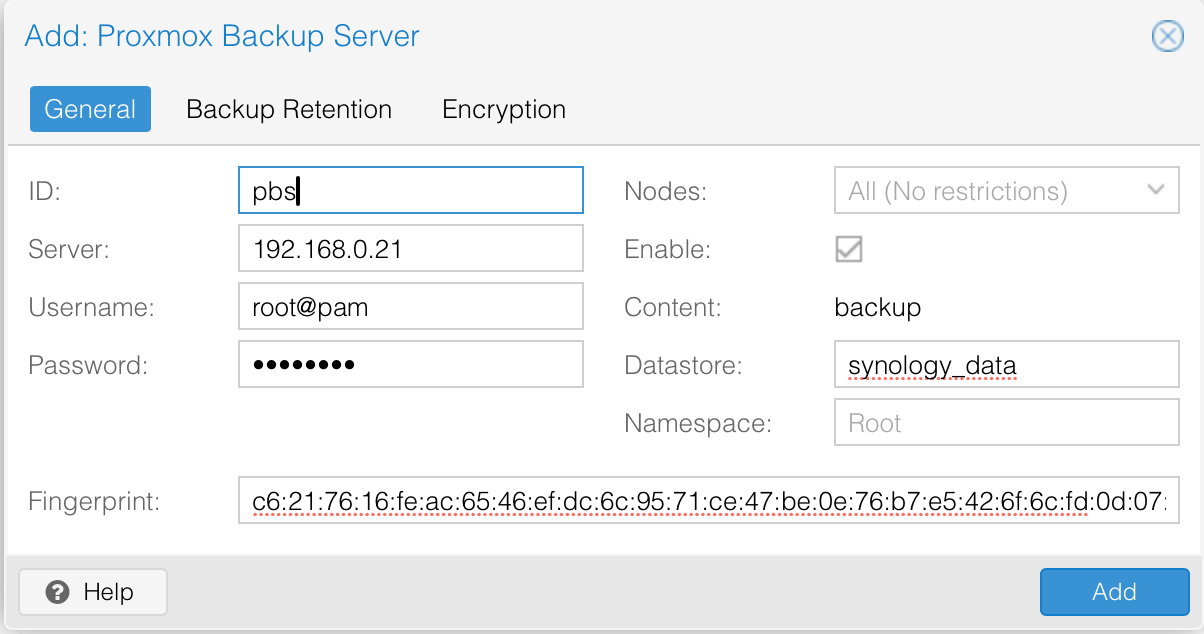Click the Datastore field with synology_data
The height and width of the screenshot is (634, 1204).
pos(1007,365)
